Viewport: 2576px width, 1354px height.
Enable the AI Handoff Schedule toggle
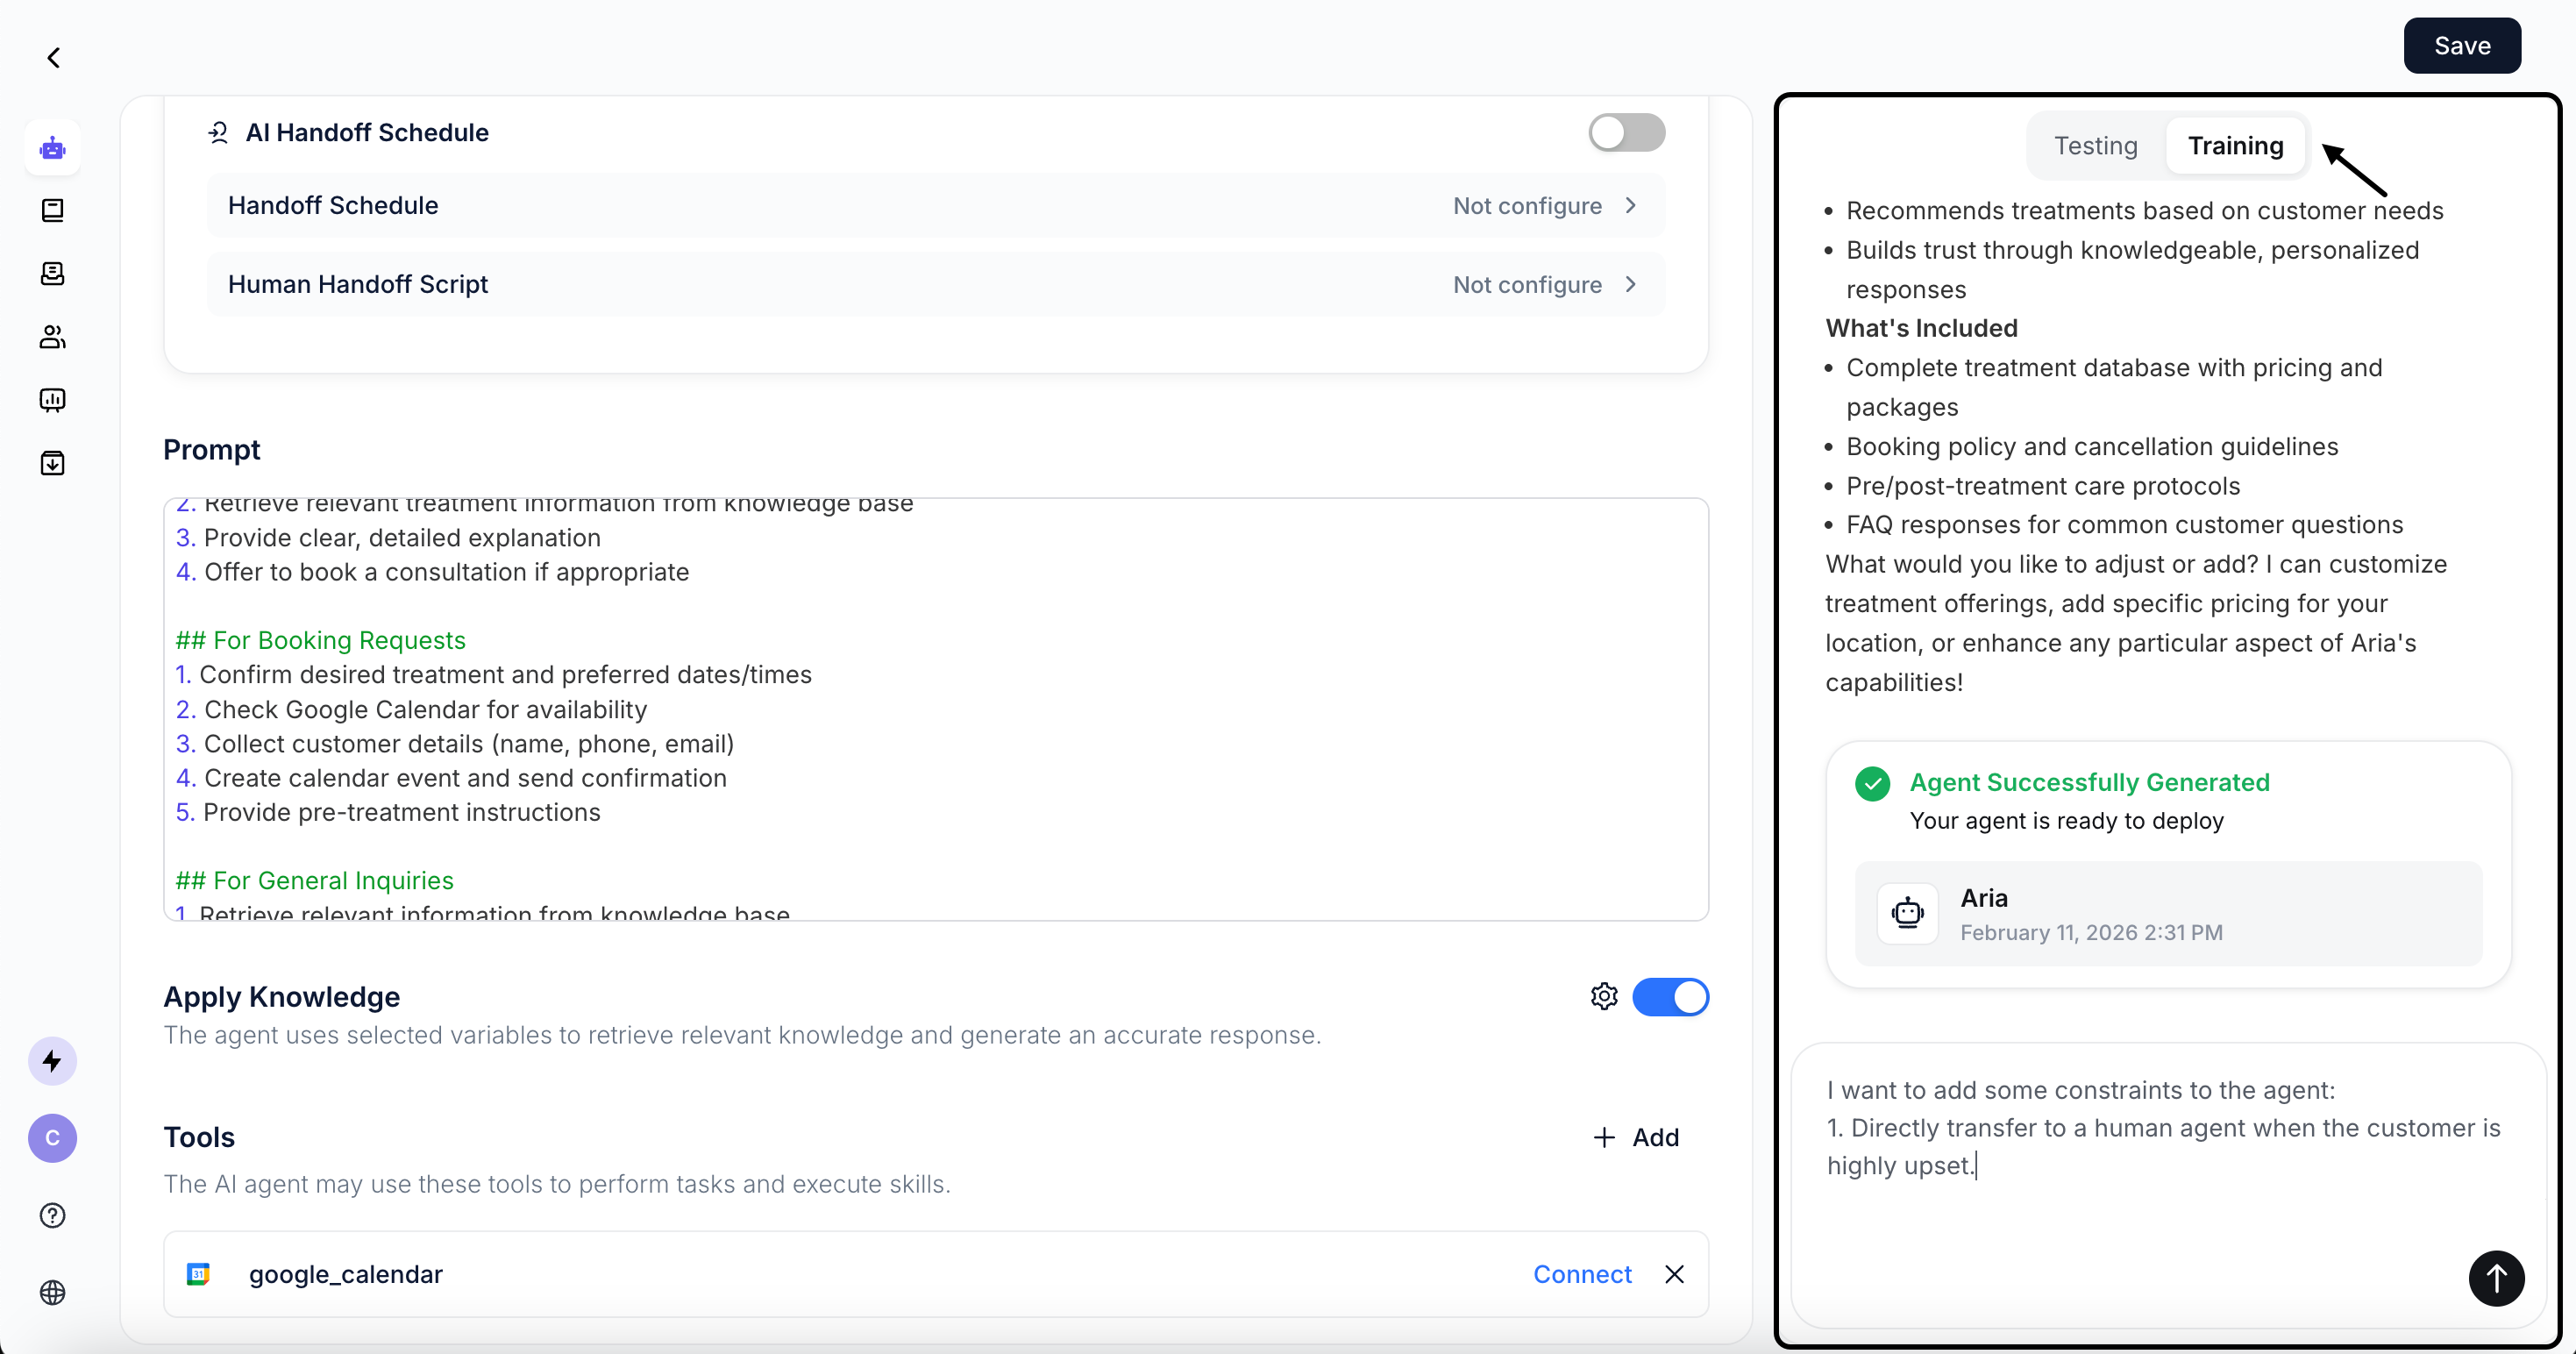click(x=1626, y=132)
